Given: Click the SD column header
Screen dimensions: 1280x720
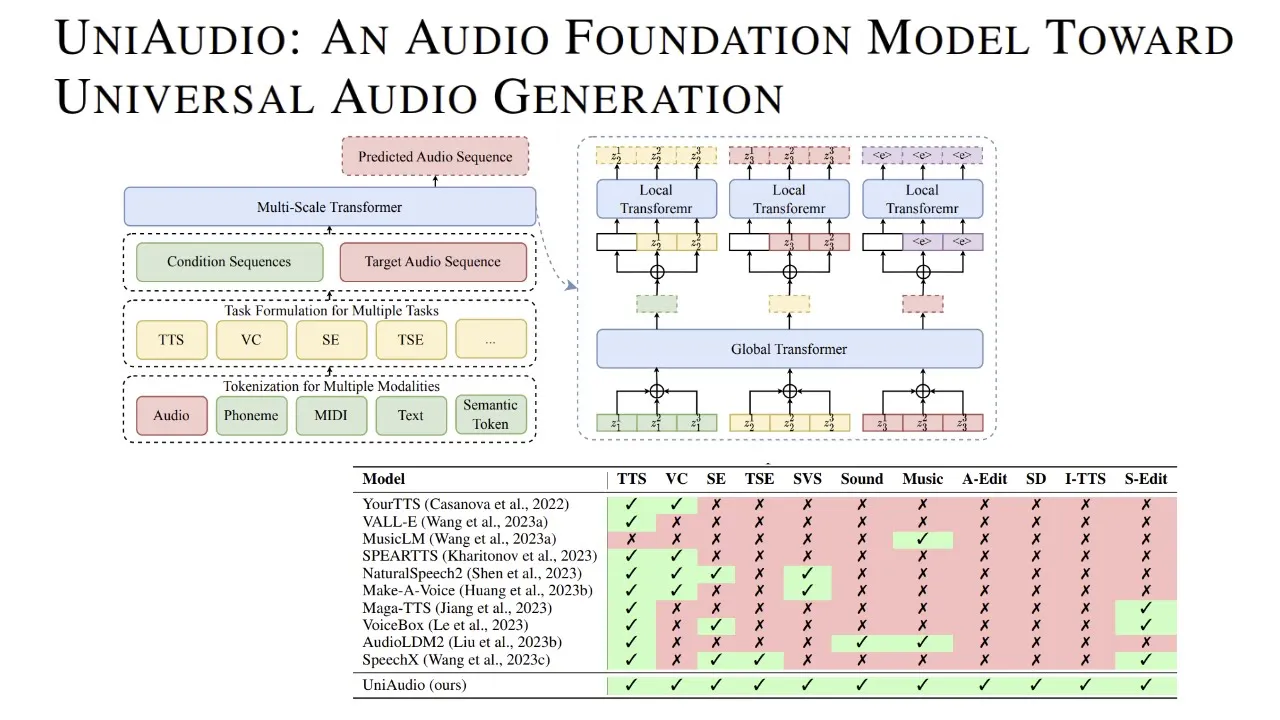Looking at the screenshot, I should [x=1036, y=479].
